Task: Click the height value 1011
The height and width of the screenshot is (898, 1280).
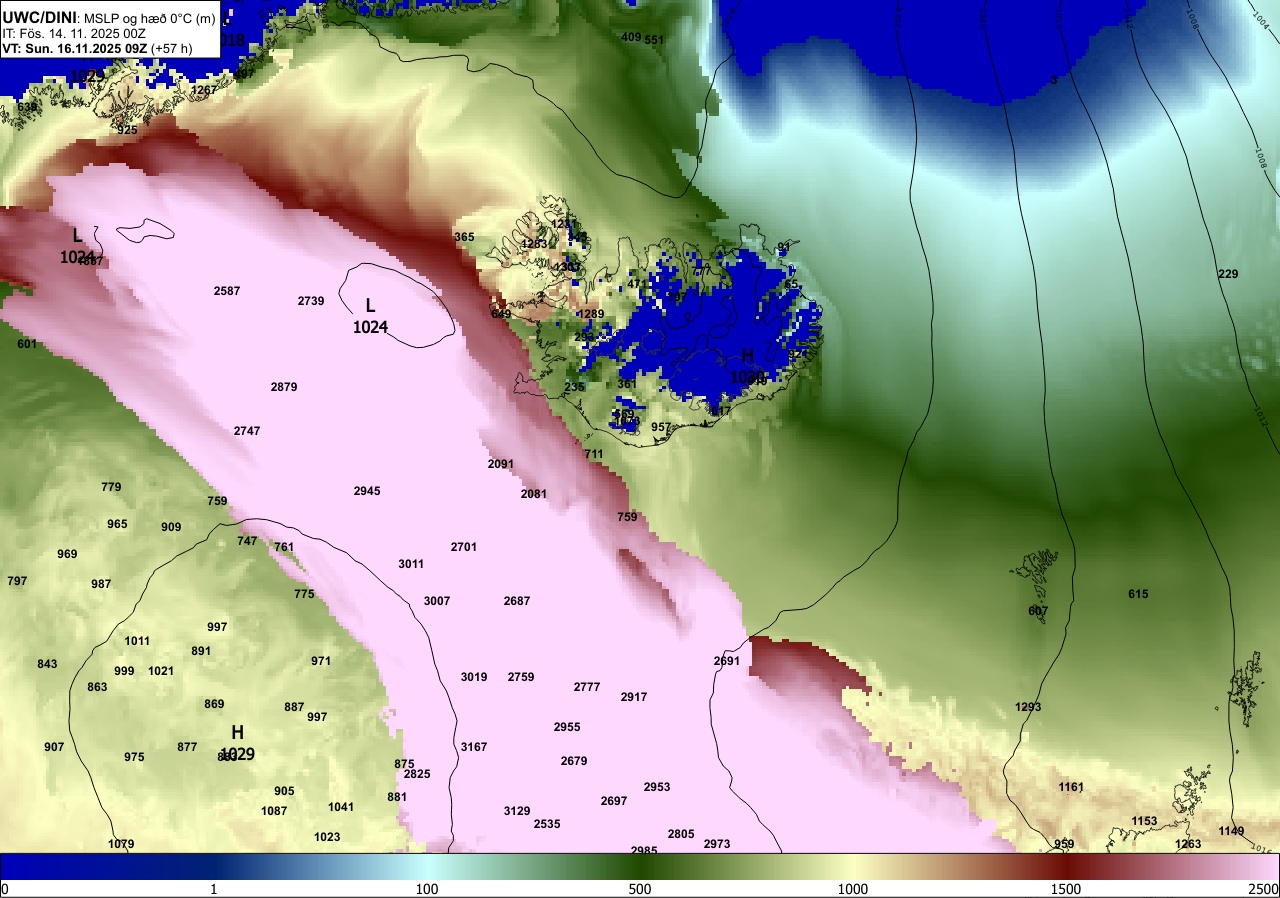Action: (137, 641)
